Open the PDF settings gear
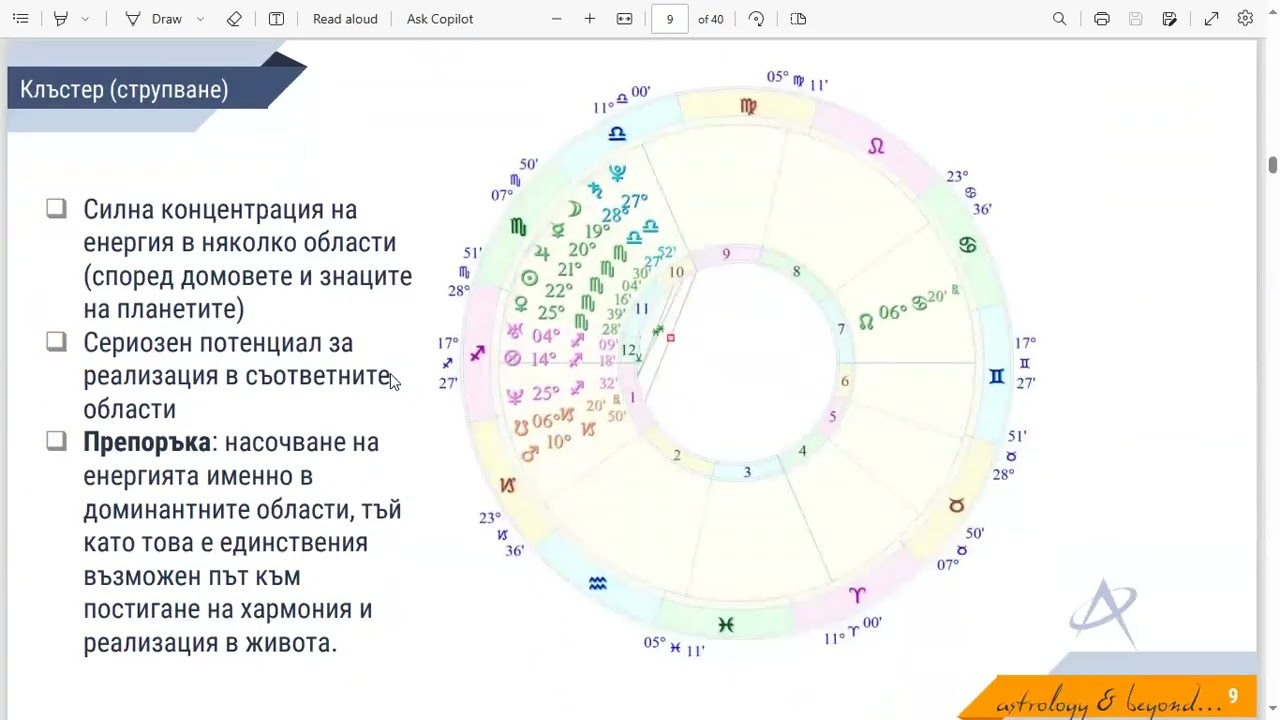The image size is (1280, 720). click(1245, 19)
